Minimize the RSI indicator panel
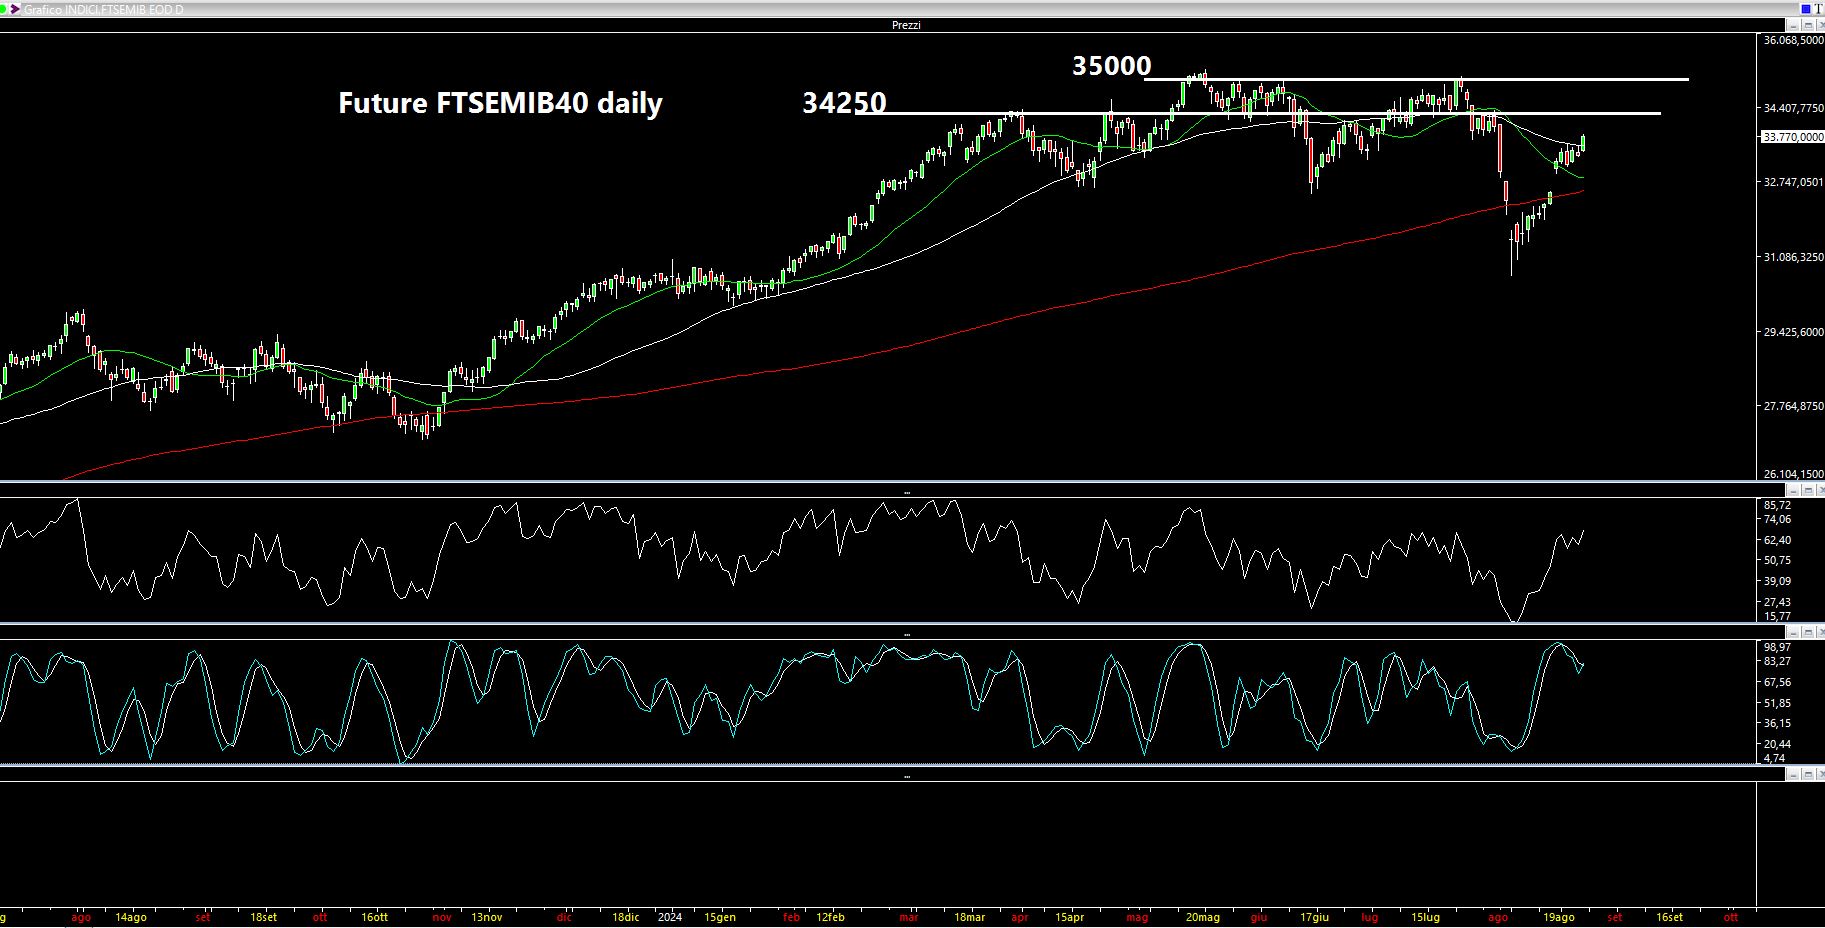 (x=1794, y=490)
